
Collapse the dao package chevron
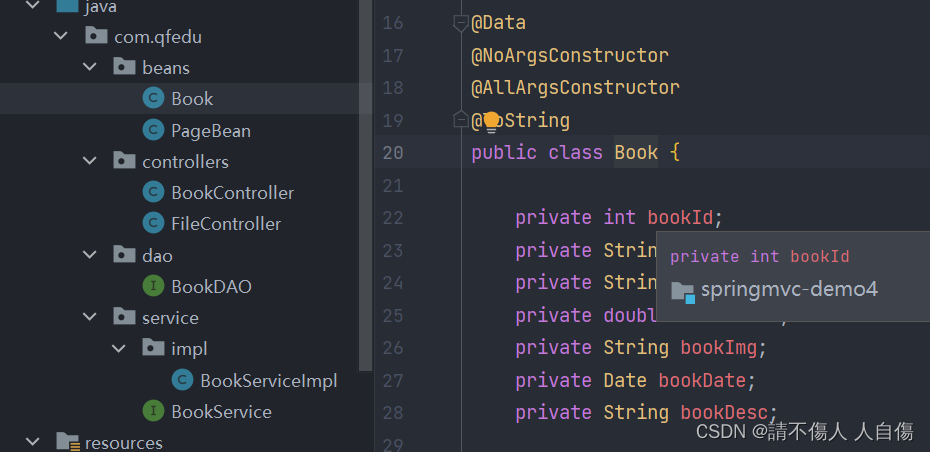pos(90,255)
